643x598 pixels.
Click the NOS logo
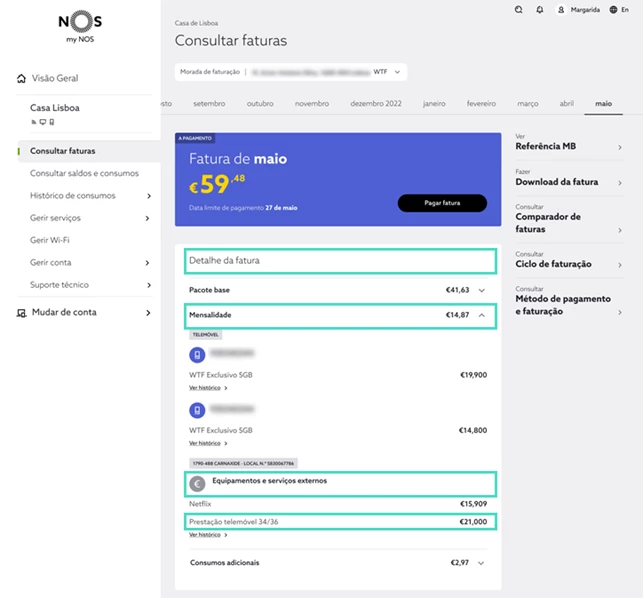pos(80,26)
